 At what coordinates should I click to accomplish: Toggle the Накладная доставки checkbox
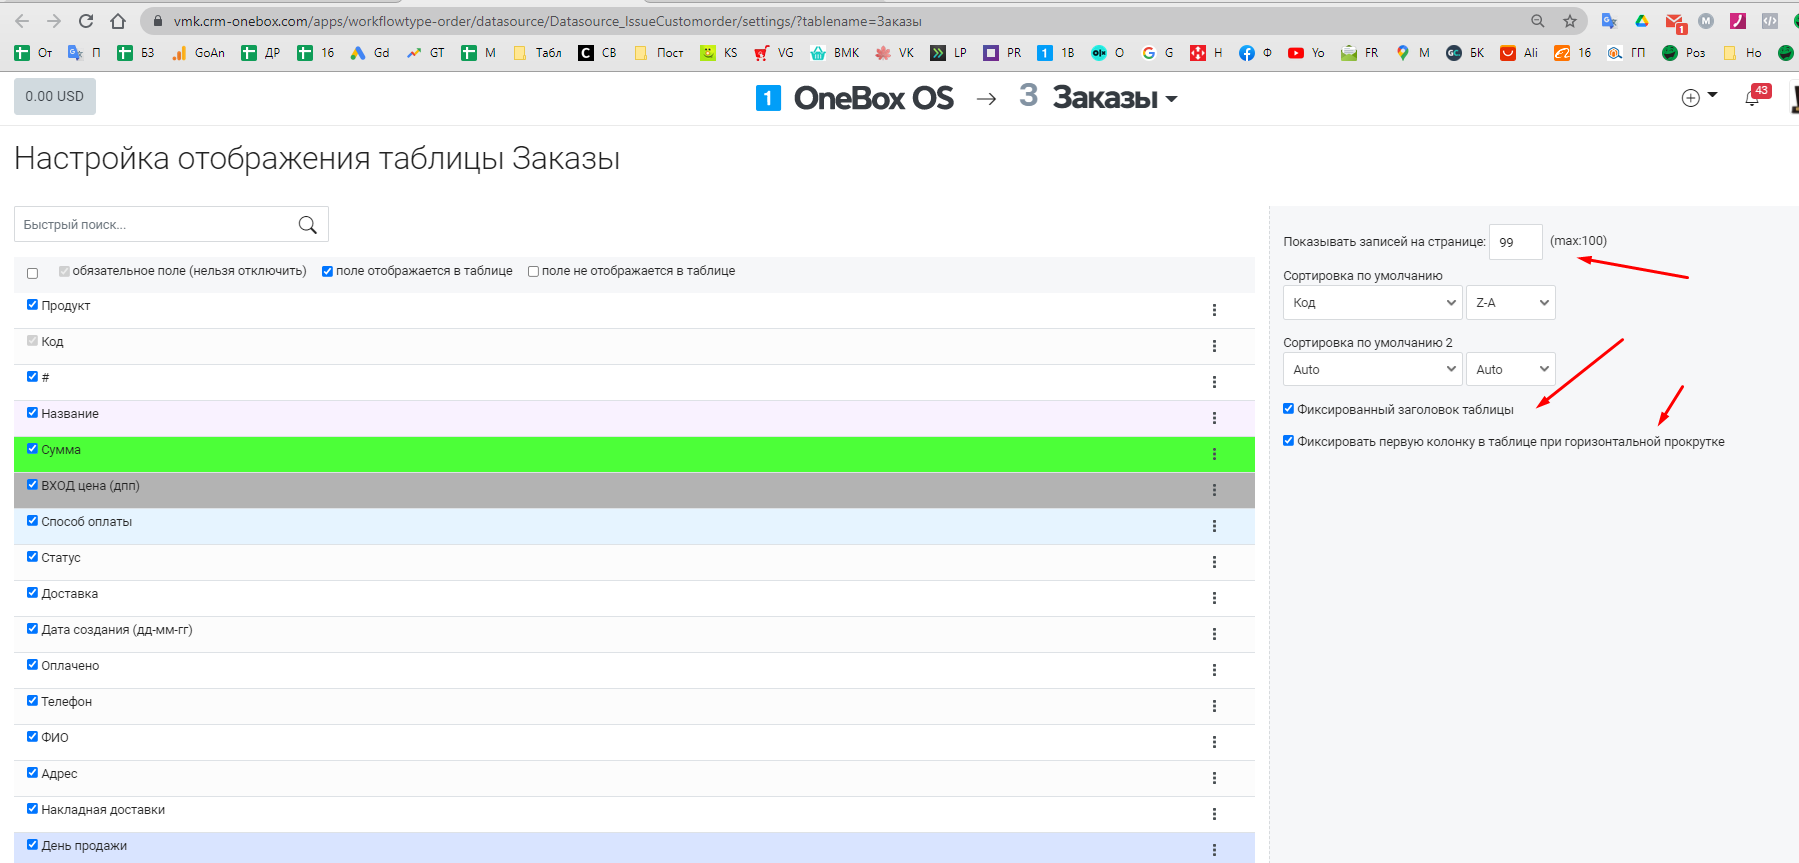[x=32, y=809]
